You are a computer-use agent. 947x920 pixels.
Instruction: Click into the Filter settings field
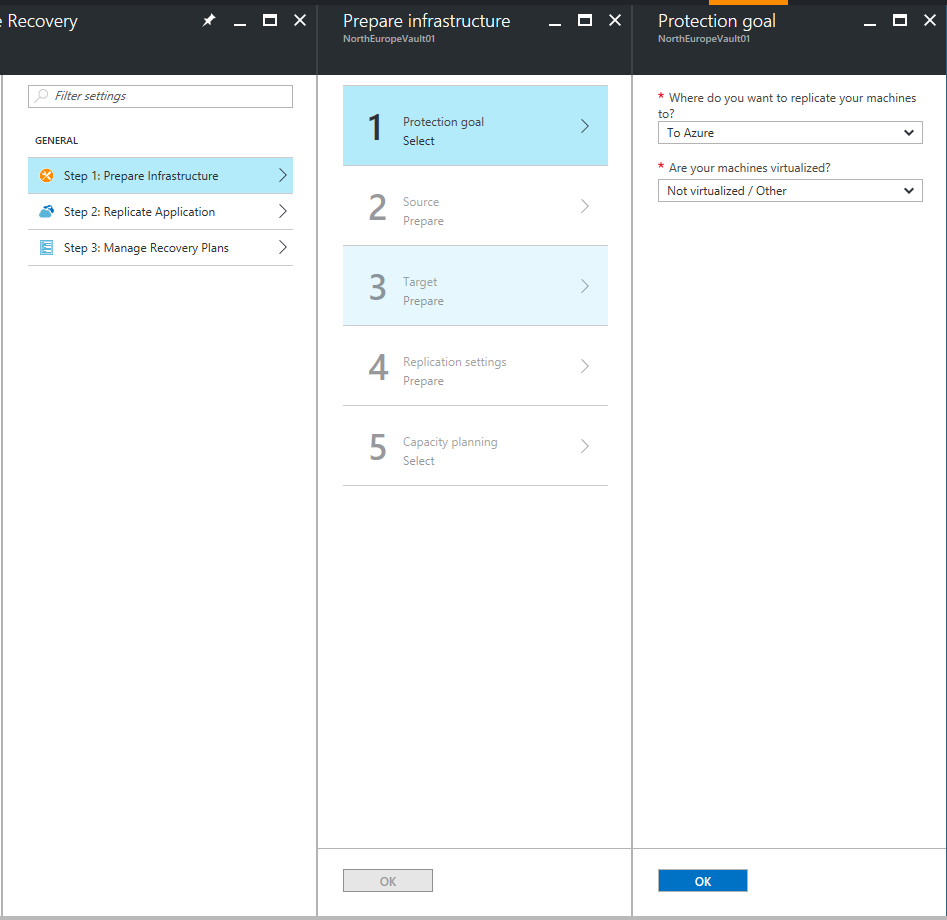tap(170, 96)
